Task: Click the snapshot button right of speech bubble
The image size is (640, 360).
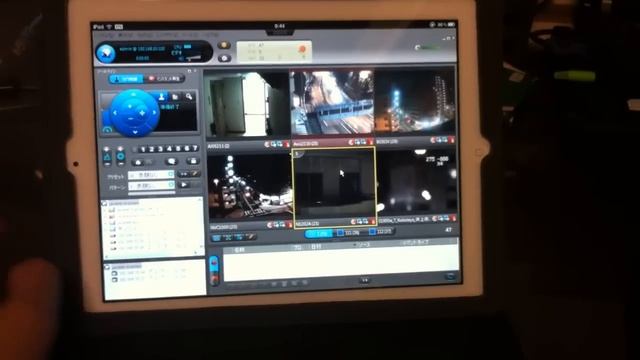Action: point(192,161)
